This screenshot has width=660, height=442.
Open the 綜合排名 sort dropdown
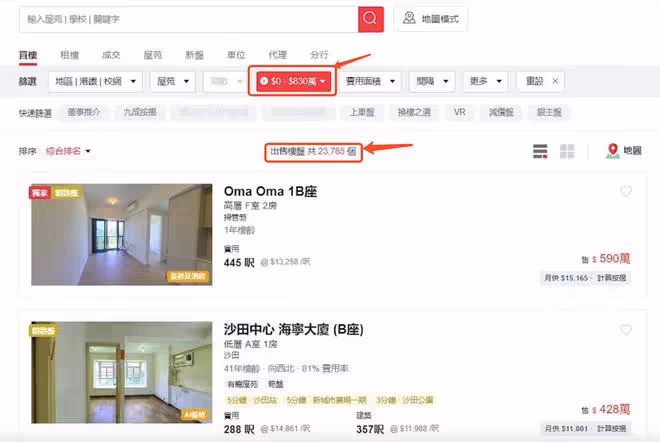pyautogui.click(x=68, y=151)
